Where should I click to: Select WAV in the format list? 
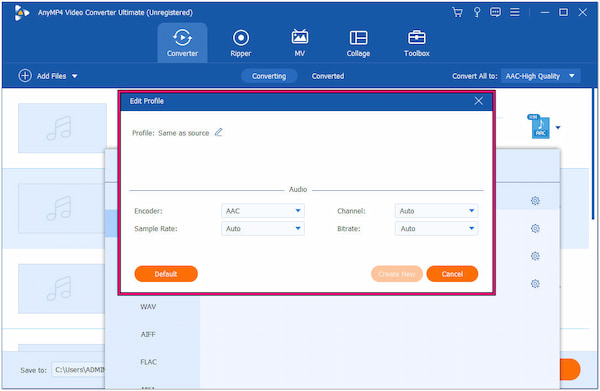coord(148,306)
